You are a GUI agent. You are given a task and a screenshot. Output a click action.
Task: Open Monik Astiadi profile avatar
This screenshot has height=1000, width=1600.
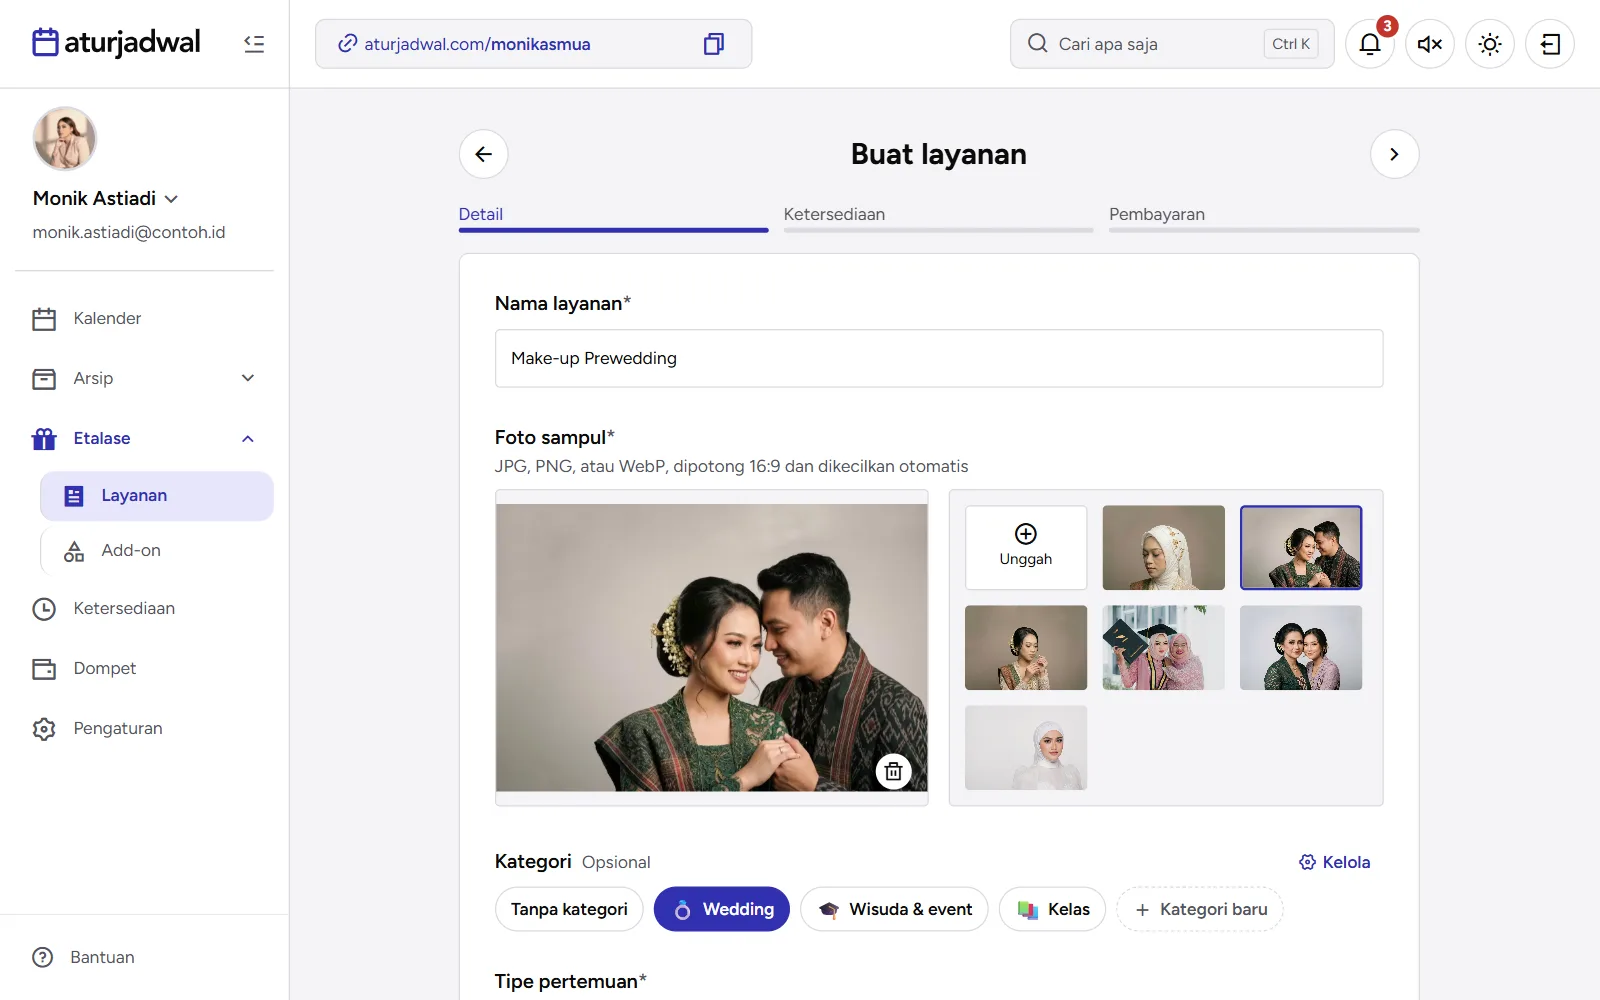coord(65,139)
